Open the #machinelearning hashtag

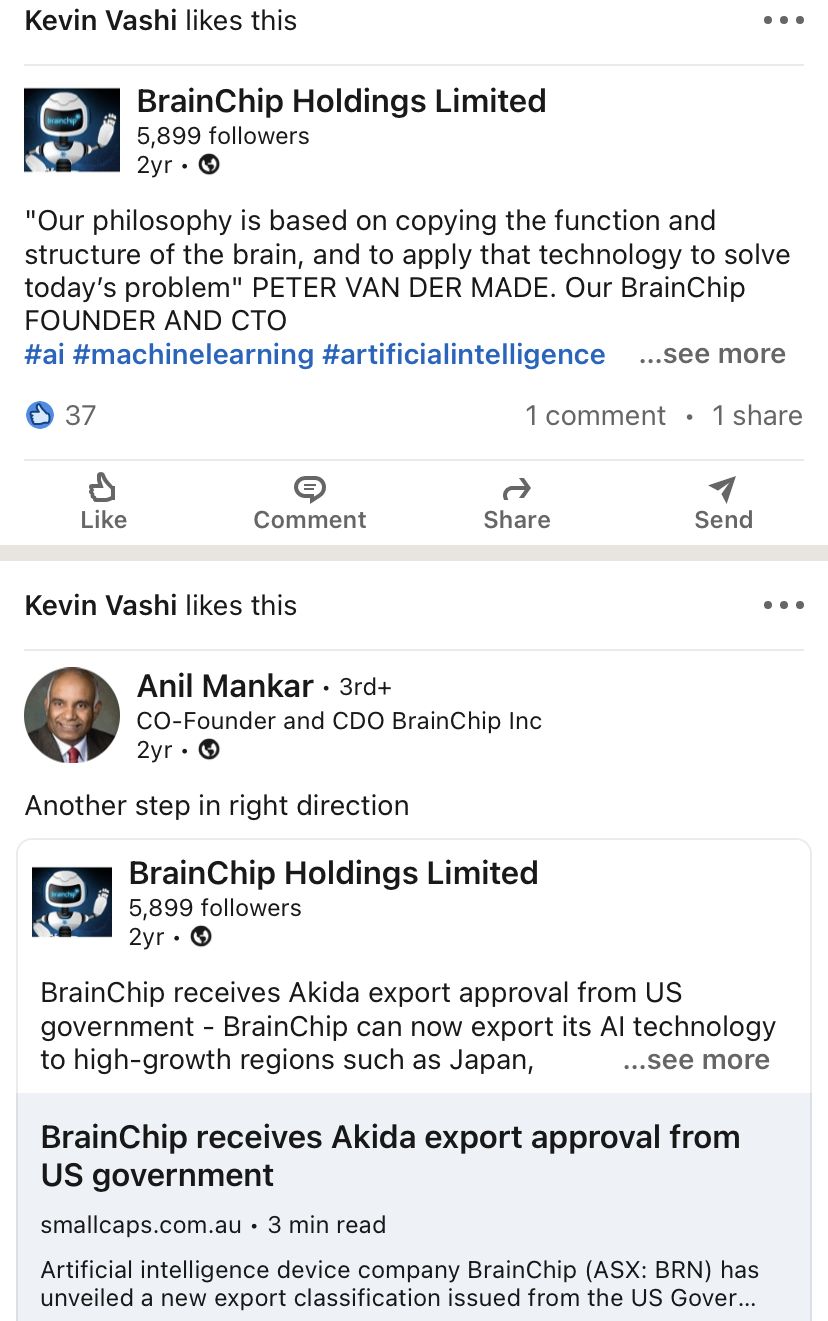pyautogui.click(x=193, y=354)
